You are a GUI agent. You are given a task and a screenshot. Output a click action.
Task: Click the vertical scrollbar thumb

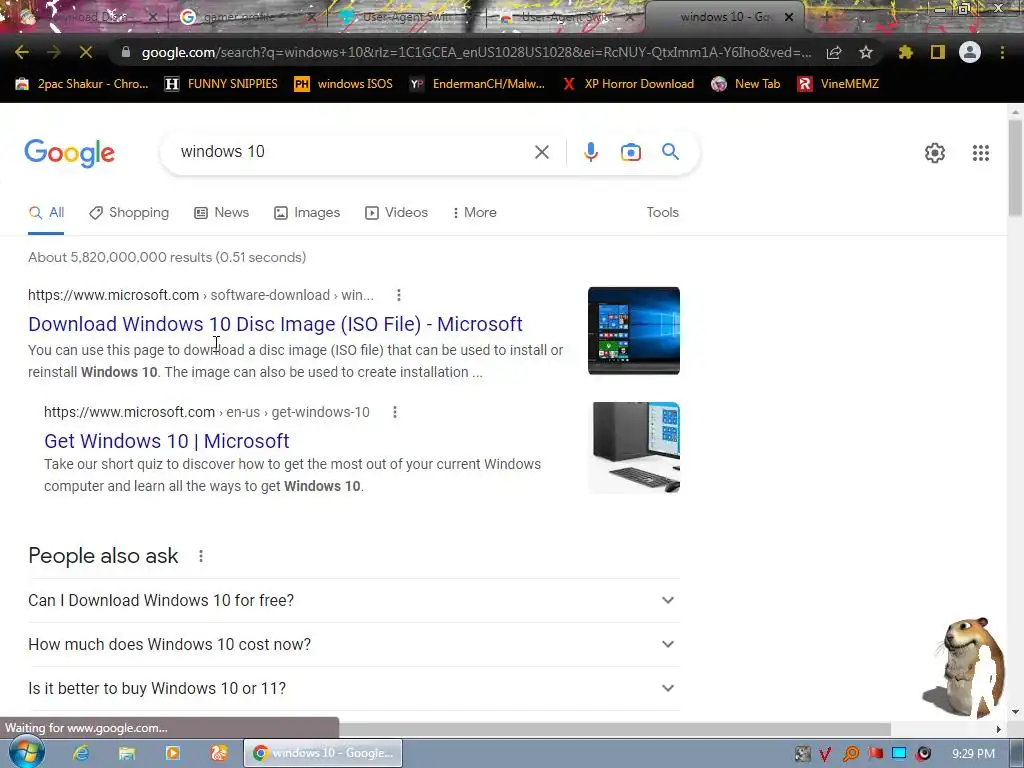pyautogui.click(x=1015, y=167)
